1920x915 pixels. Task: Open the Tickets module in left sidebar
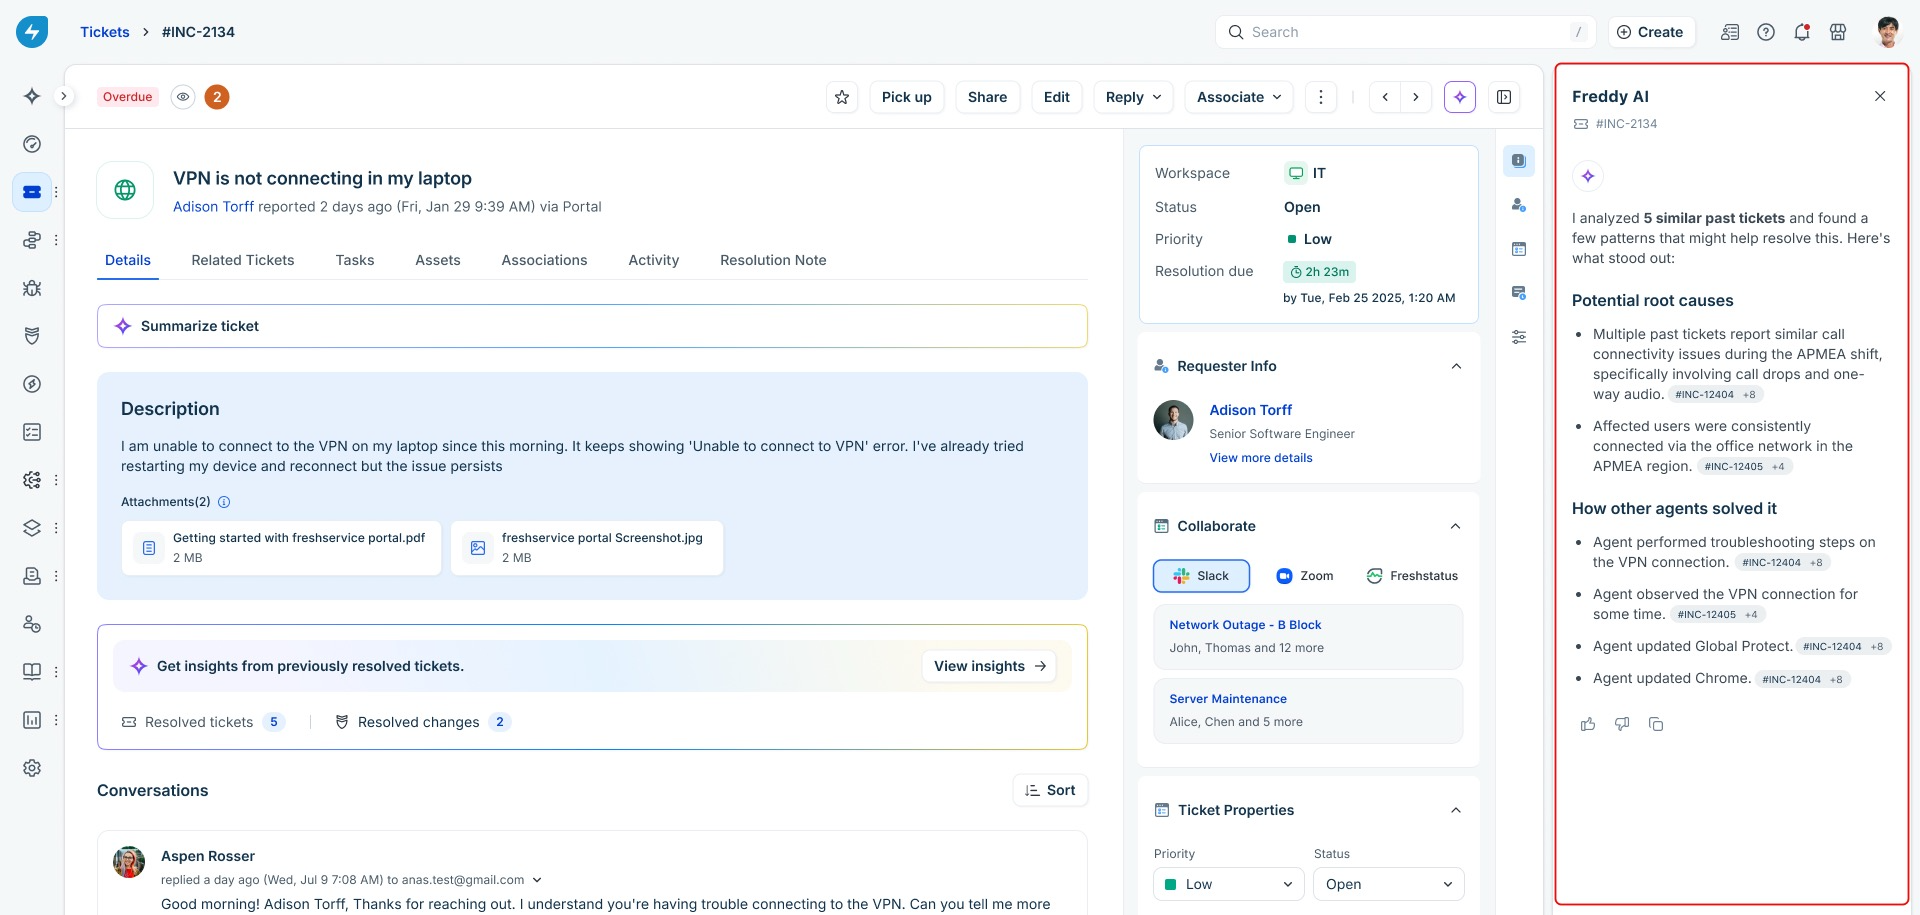coord(32,192)
